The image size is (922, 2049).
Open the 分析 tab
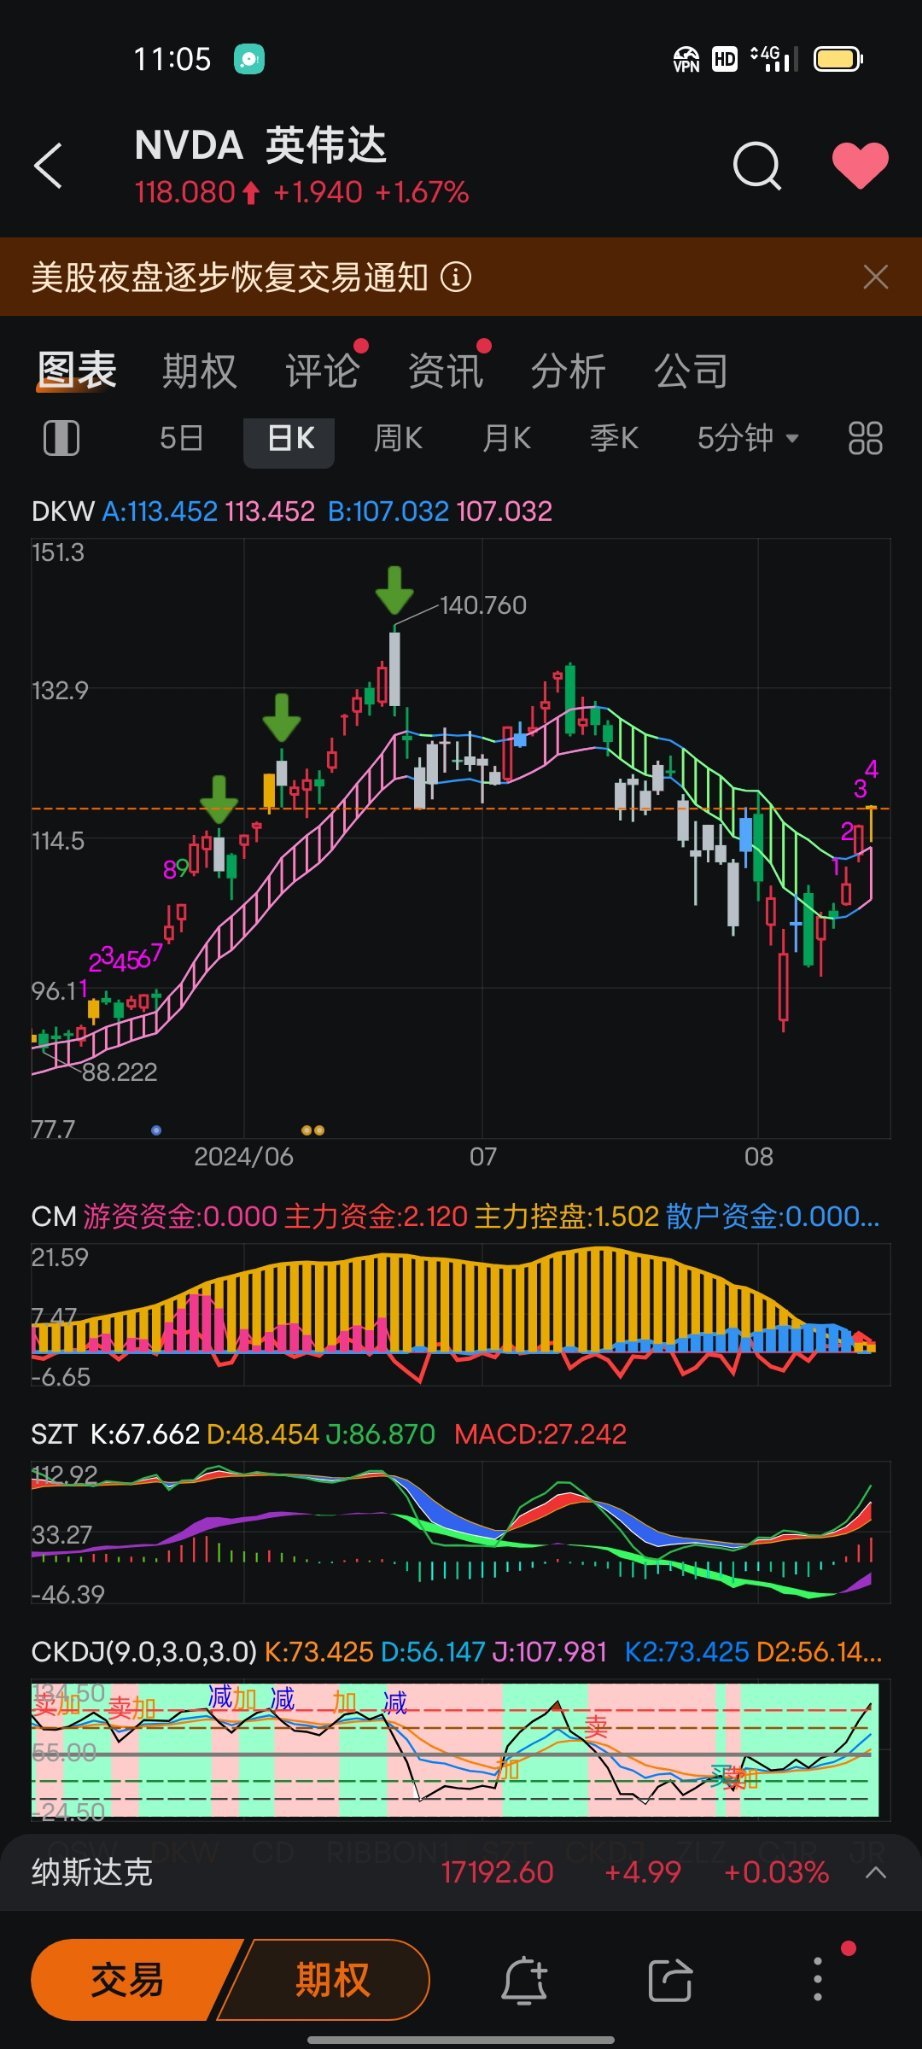point(568,371)
